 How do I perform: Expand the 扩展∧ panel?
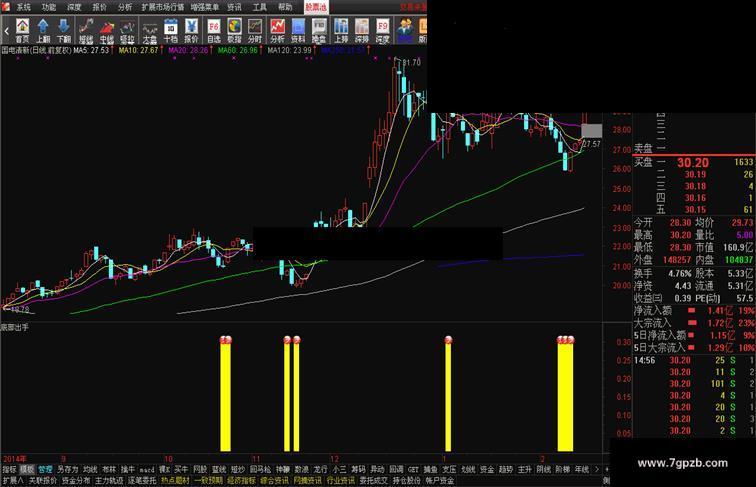13,480
